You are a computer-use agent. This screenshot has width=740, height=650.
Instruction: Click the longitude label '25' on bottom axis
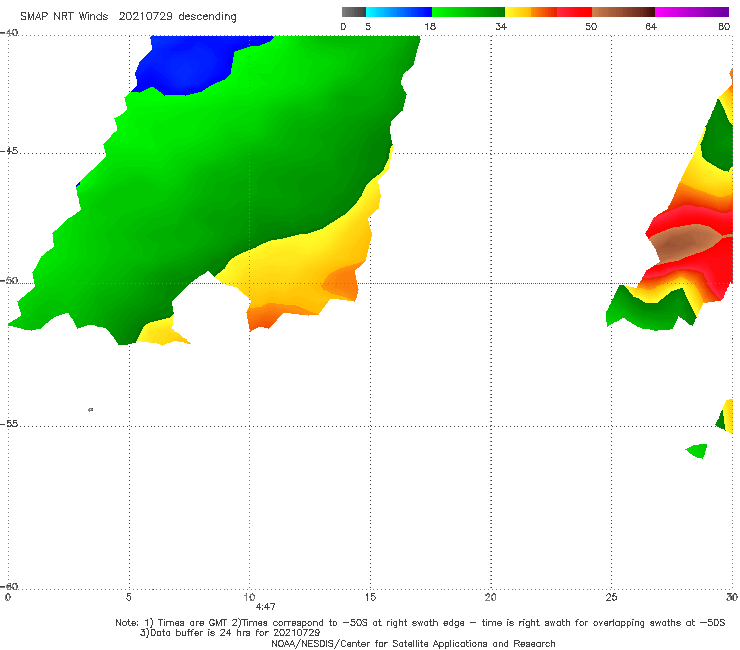(611, 597)
